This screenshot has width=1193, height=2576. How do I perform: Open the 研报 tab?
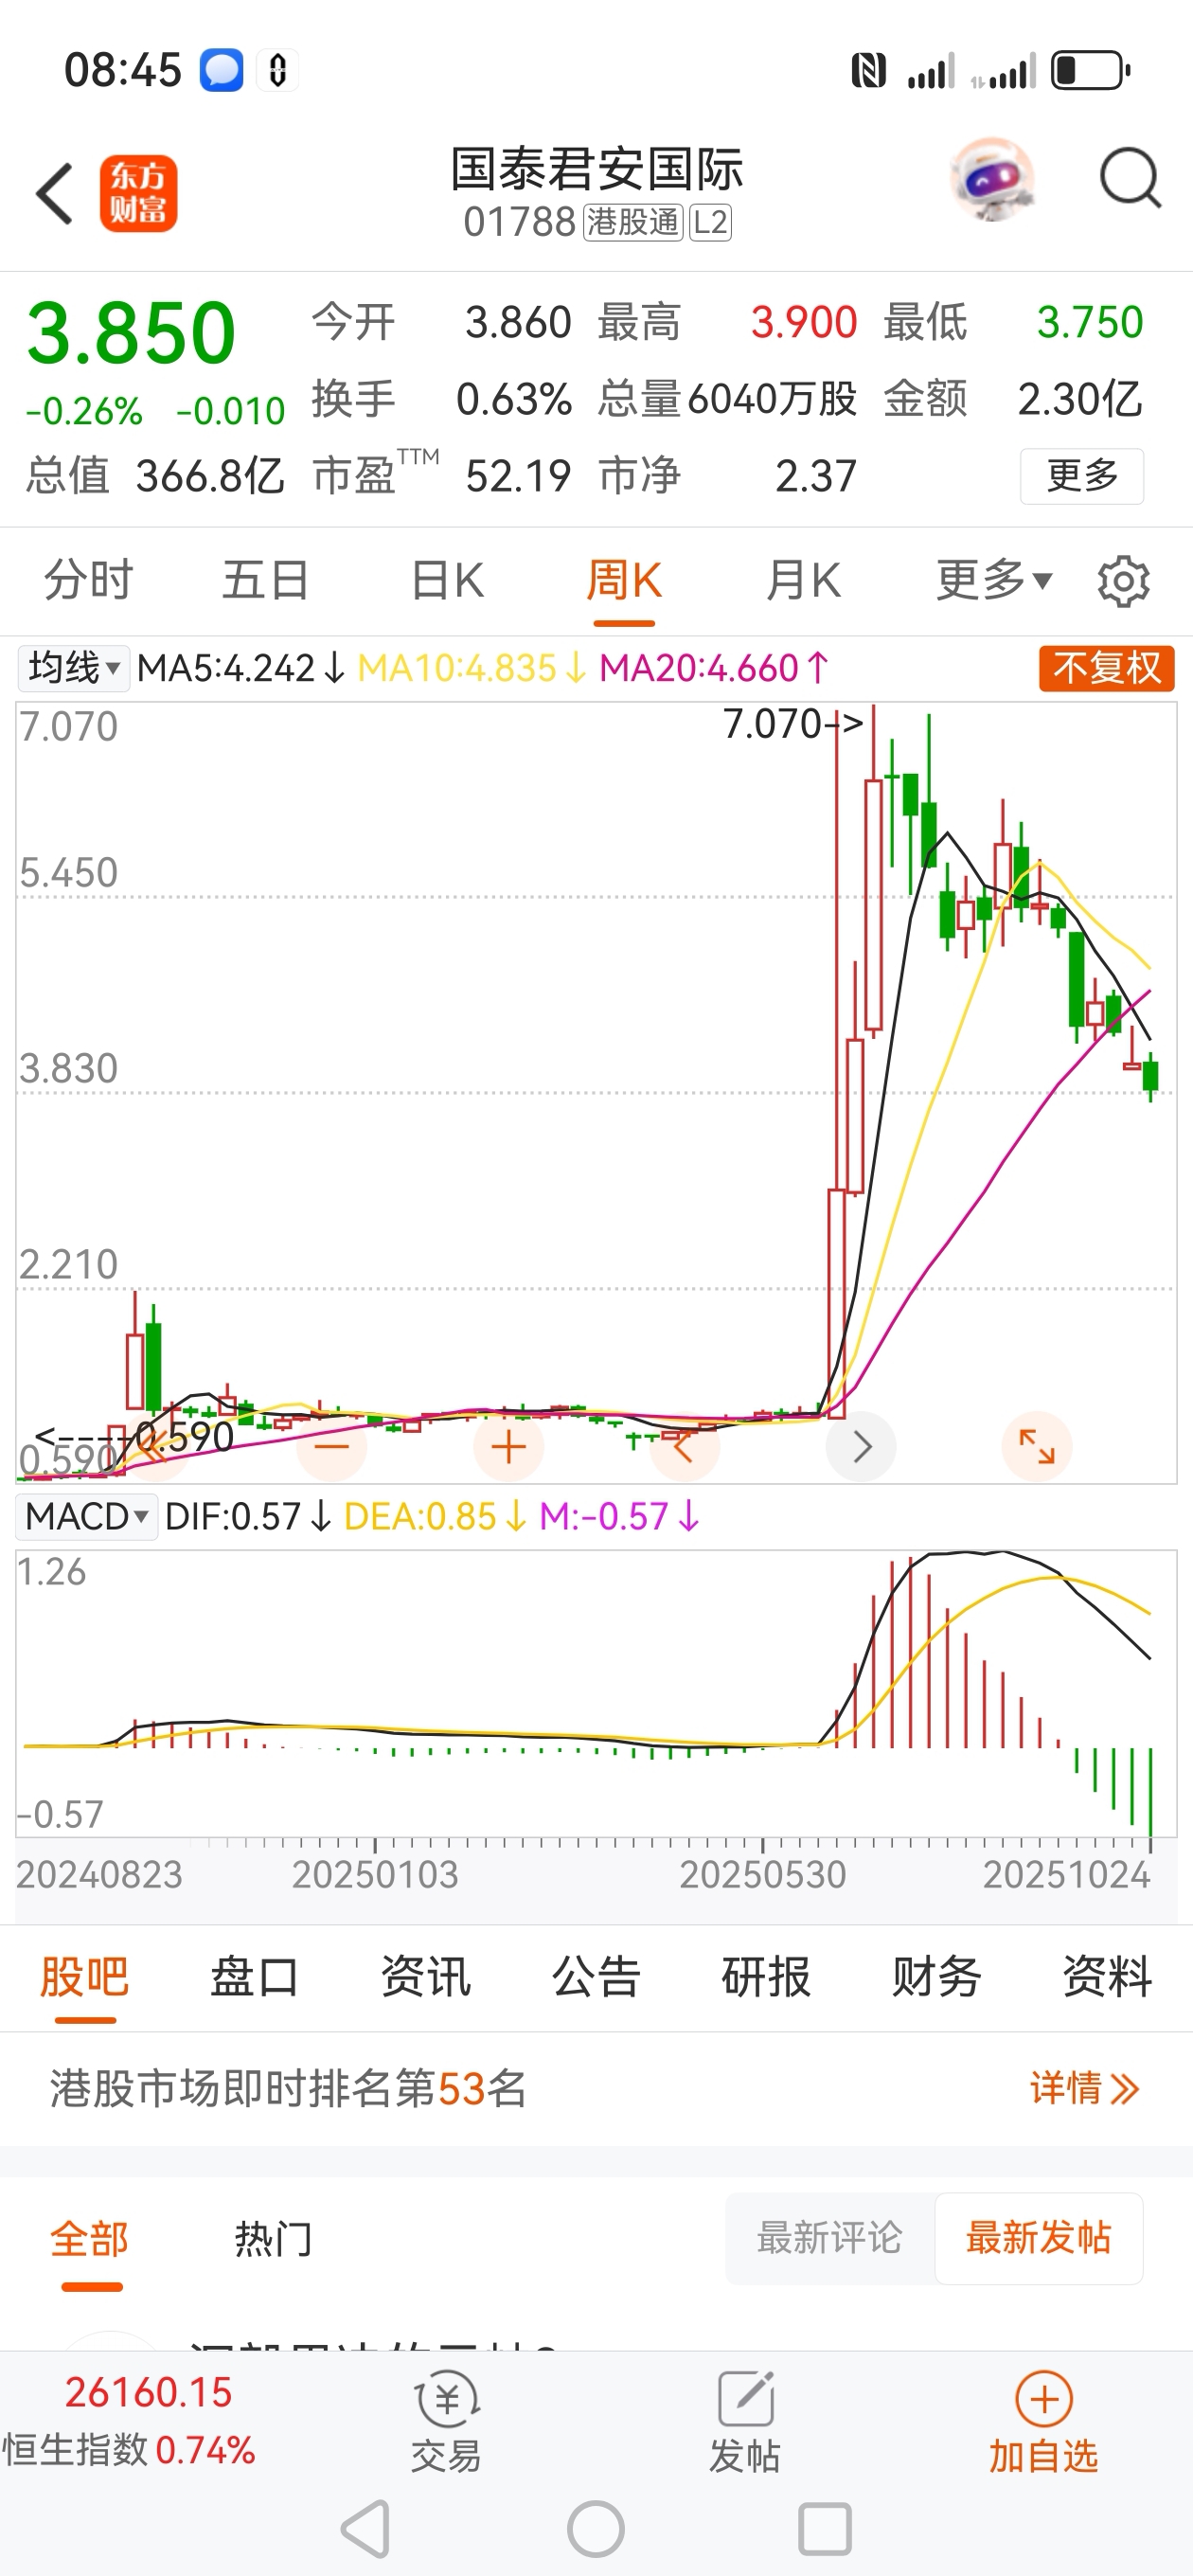pyautogui.click(x=766, y=1977)
